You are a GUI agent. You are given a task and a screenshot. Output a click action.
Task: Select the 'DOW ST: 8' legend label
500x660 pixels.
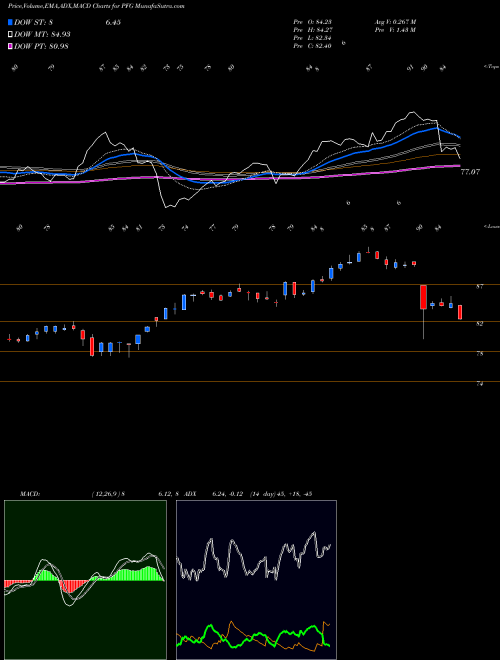tap(33, 22)
